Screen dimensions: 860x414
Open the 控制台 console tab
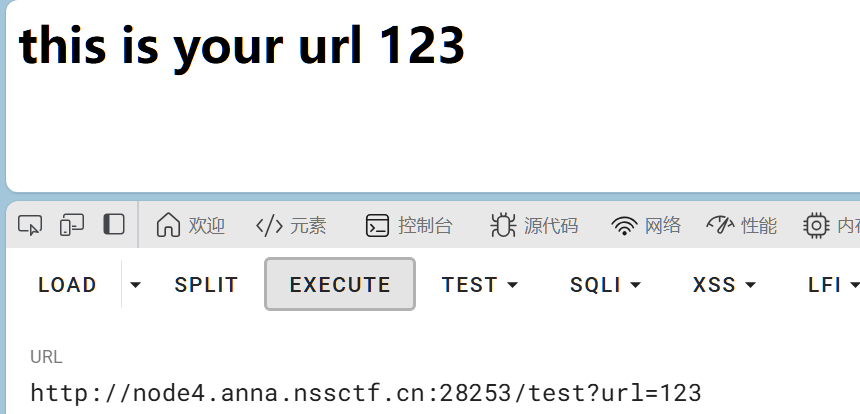click(x=409, y=225)
